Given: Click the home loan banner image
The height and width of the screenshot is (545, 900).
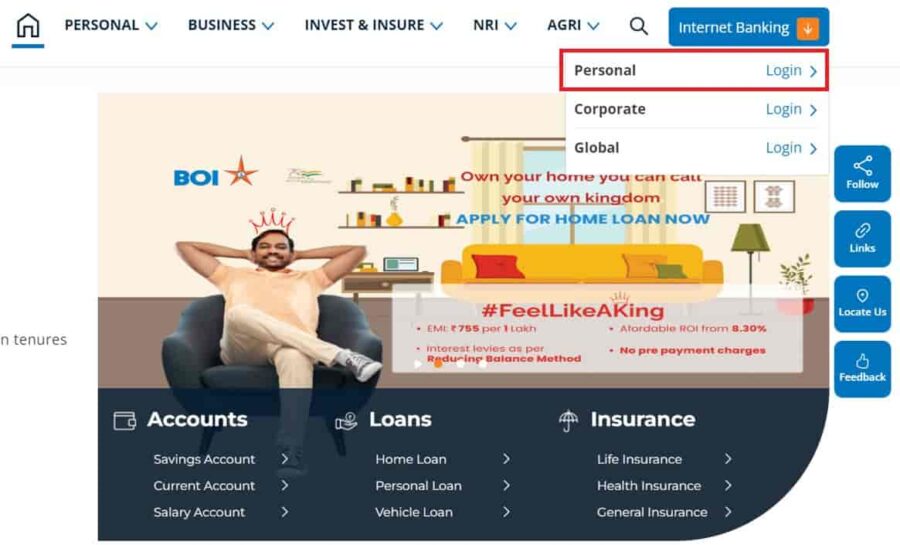Looking at the screenshot, I should pos(463,241).
